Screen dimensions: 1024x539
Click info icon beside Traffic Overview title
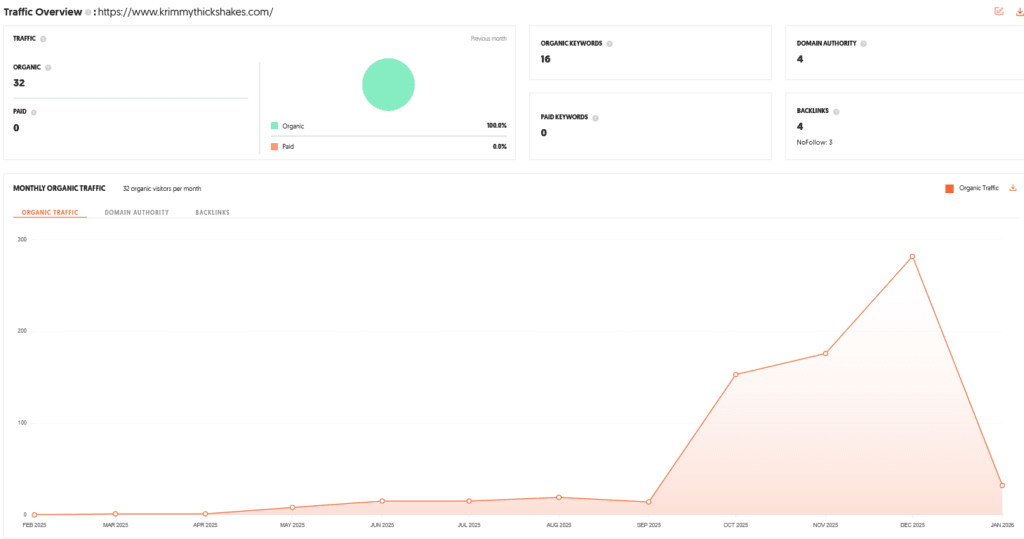(89, 12)
